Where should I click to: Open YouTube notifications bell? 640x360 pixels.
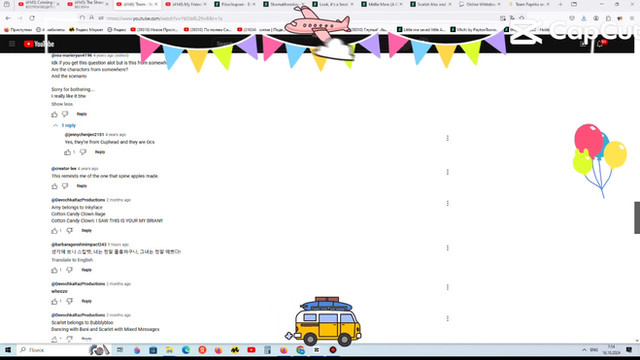pos(600,44)
